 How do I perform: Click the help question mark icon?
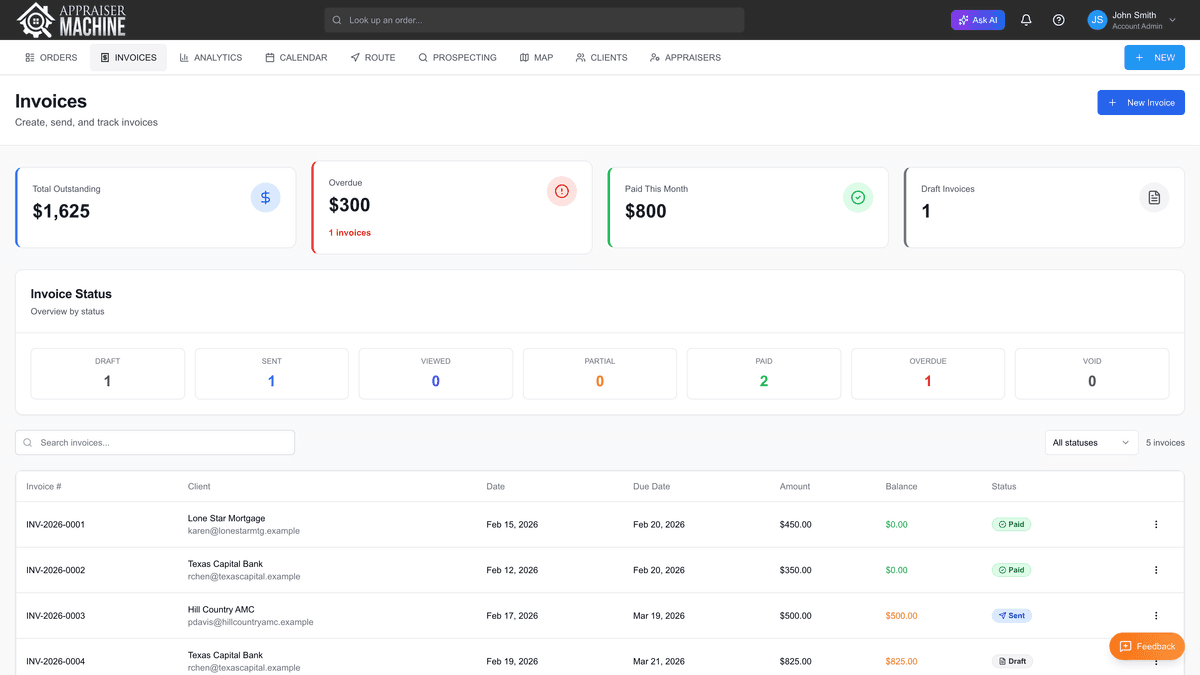[x=1058, y=19]
